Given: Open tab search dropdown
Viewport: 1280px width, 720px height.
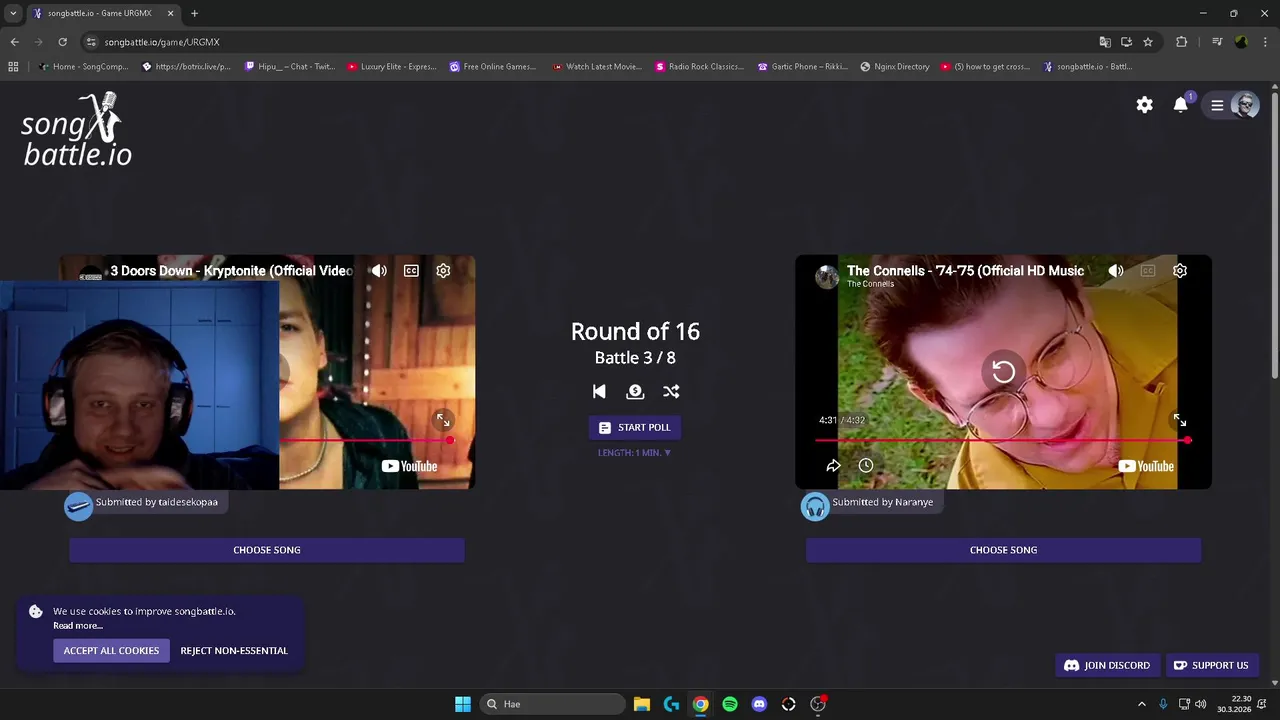Looking at the screenshot, I should pos(13,13).
